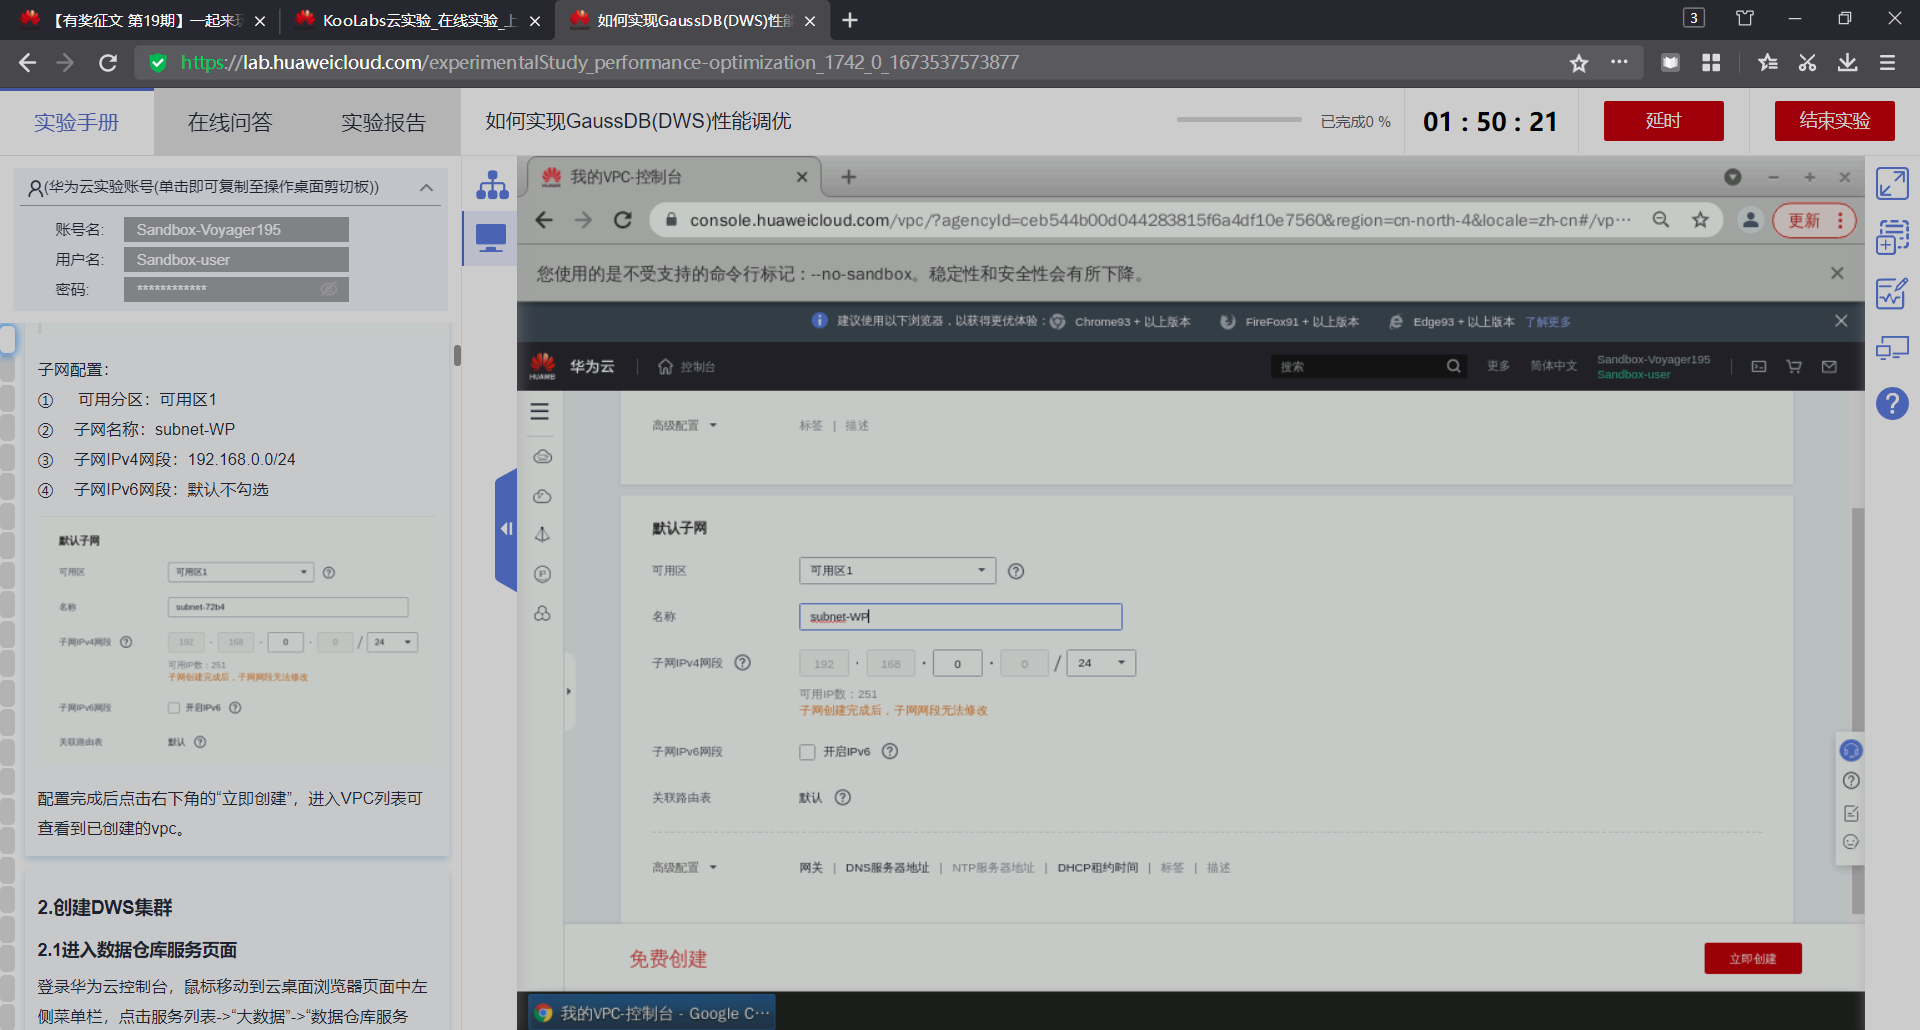Open the downloads icon in outer browser toolbar

coord(1847,63)
